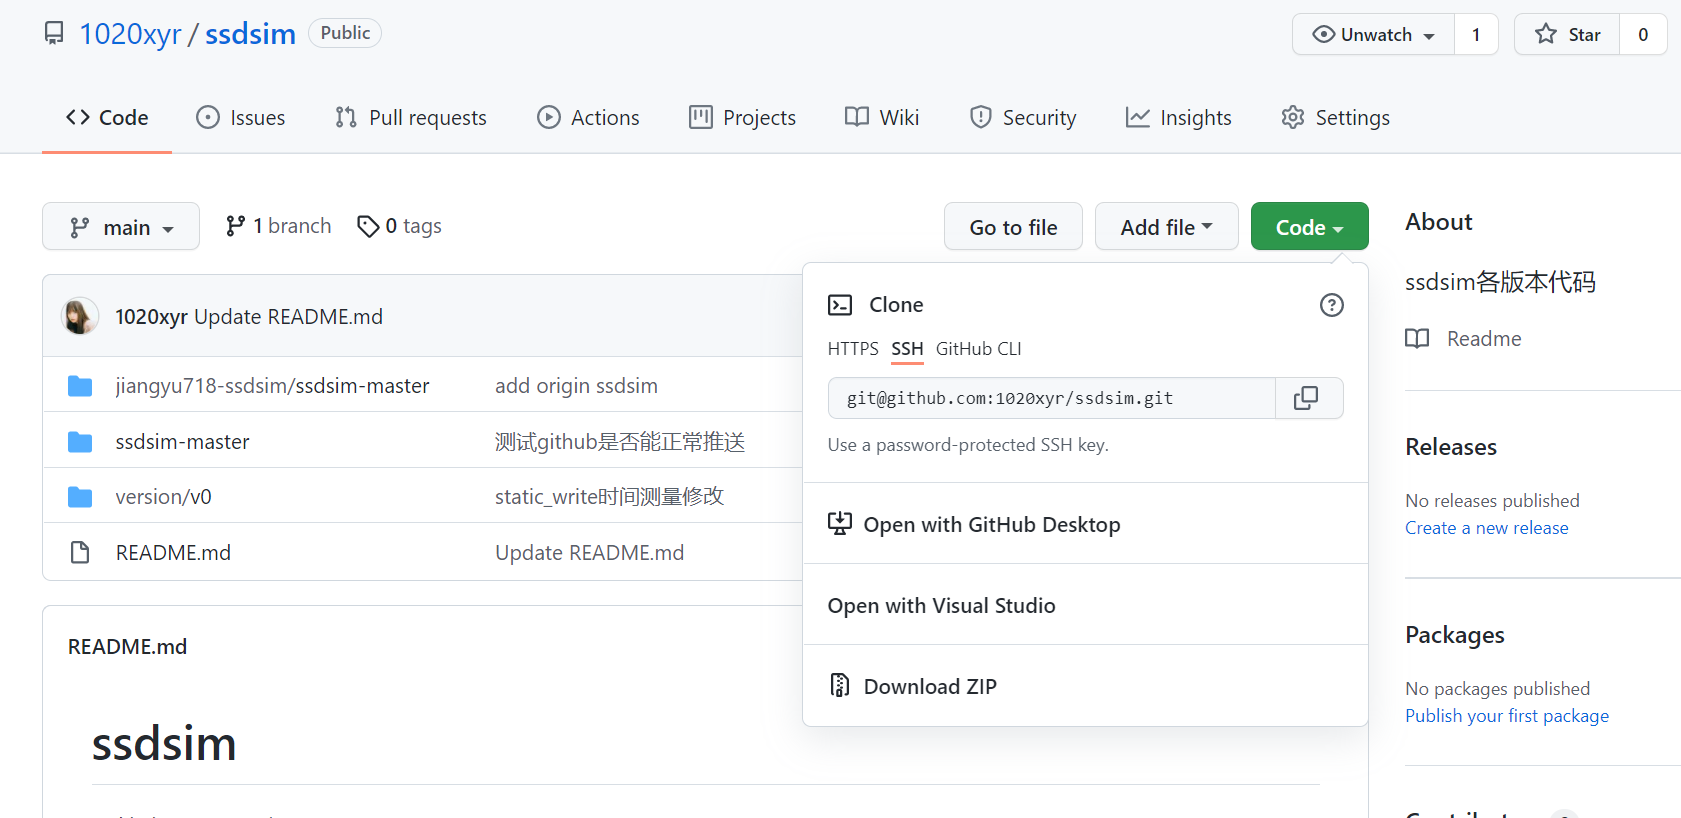Screen dimensions: 1681x818
Task: Open the version/v0 folder
Action: tap(163, 497)
